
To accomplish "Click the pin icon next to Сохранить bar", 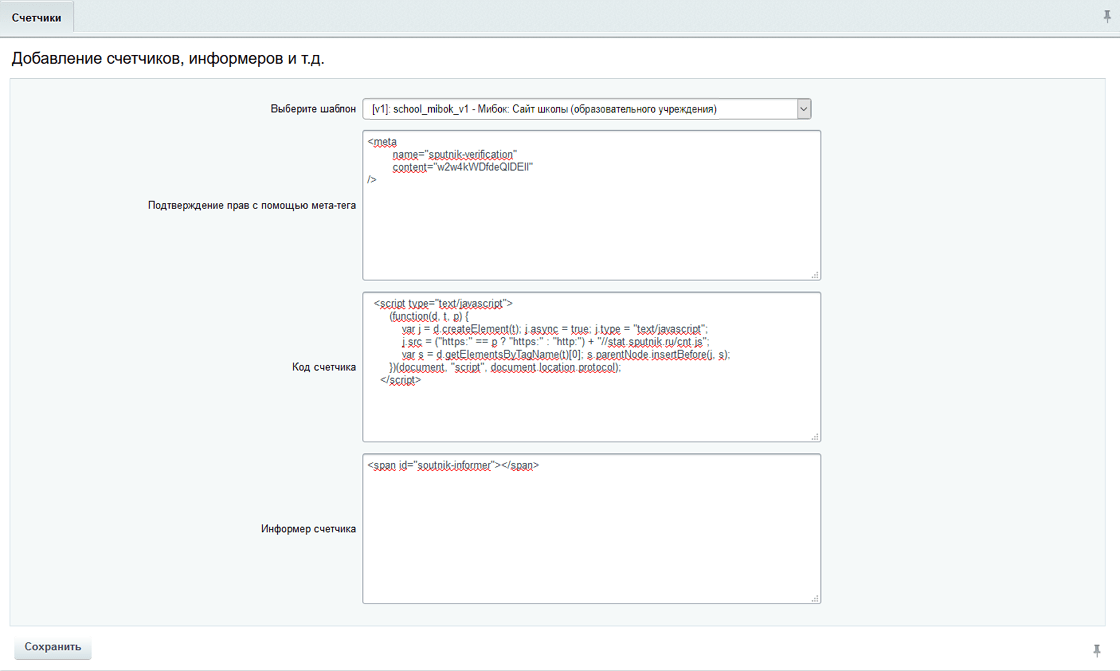I will pyautogui.click(x=1096, y=650).
